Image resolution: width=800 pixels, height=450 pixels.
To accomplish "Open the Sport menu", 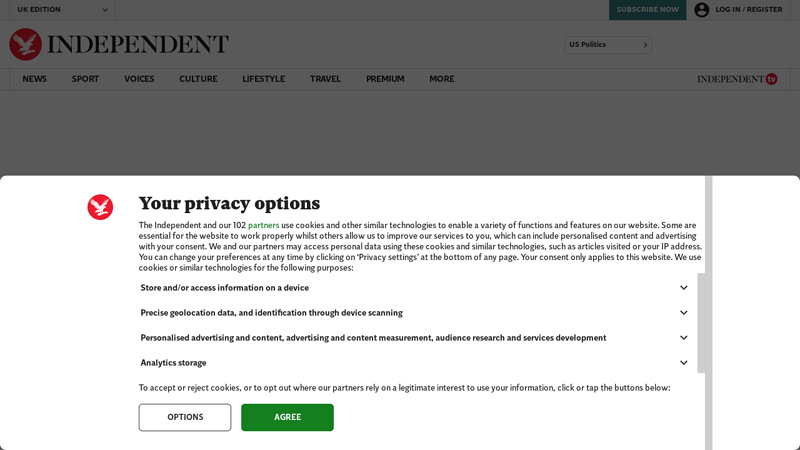I will pos(85,79).
